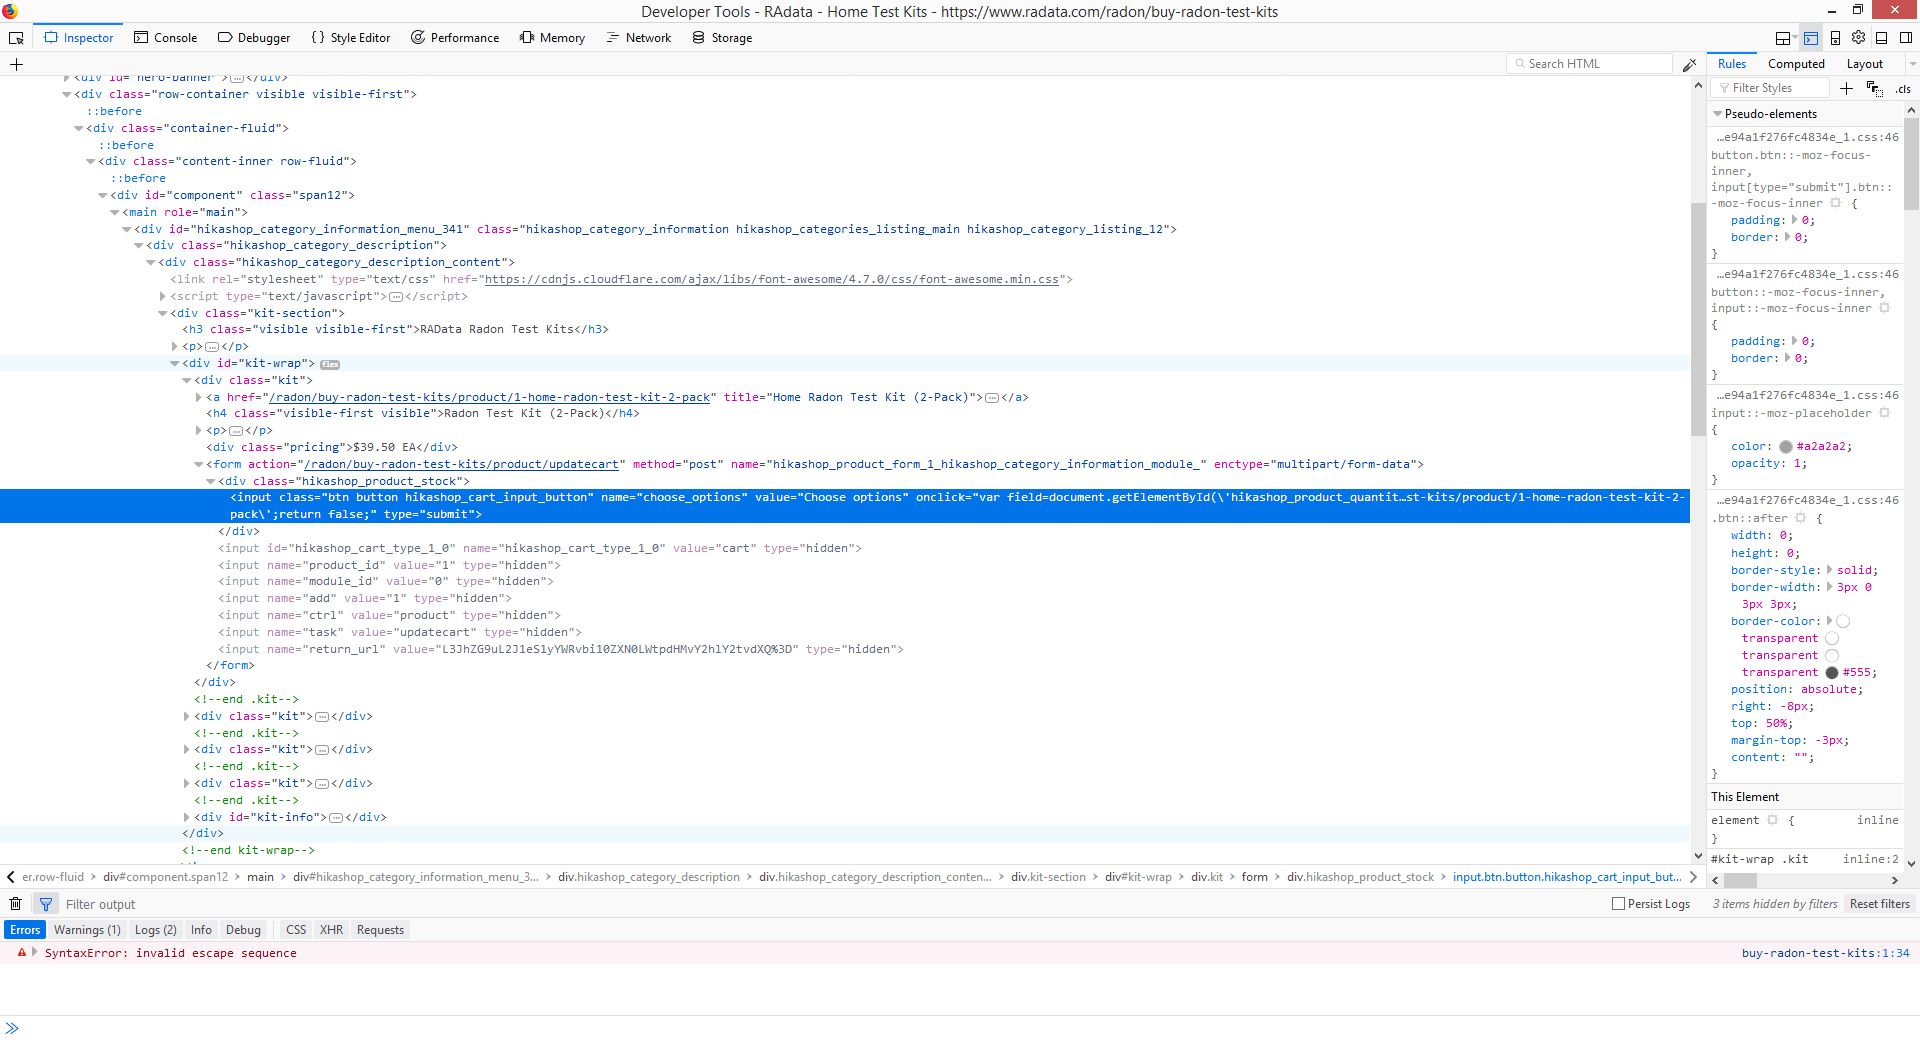Screen dimensions: 1920x1040
Task: Click the #a2a2a2 color swatch
Action: 1785,447
